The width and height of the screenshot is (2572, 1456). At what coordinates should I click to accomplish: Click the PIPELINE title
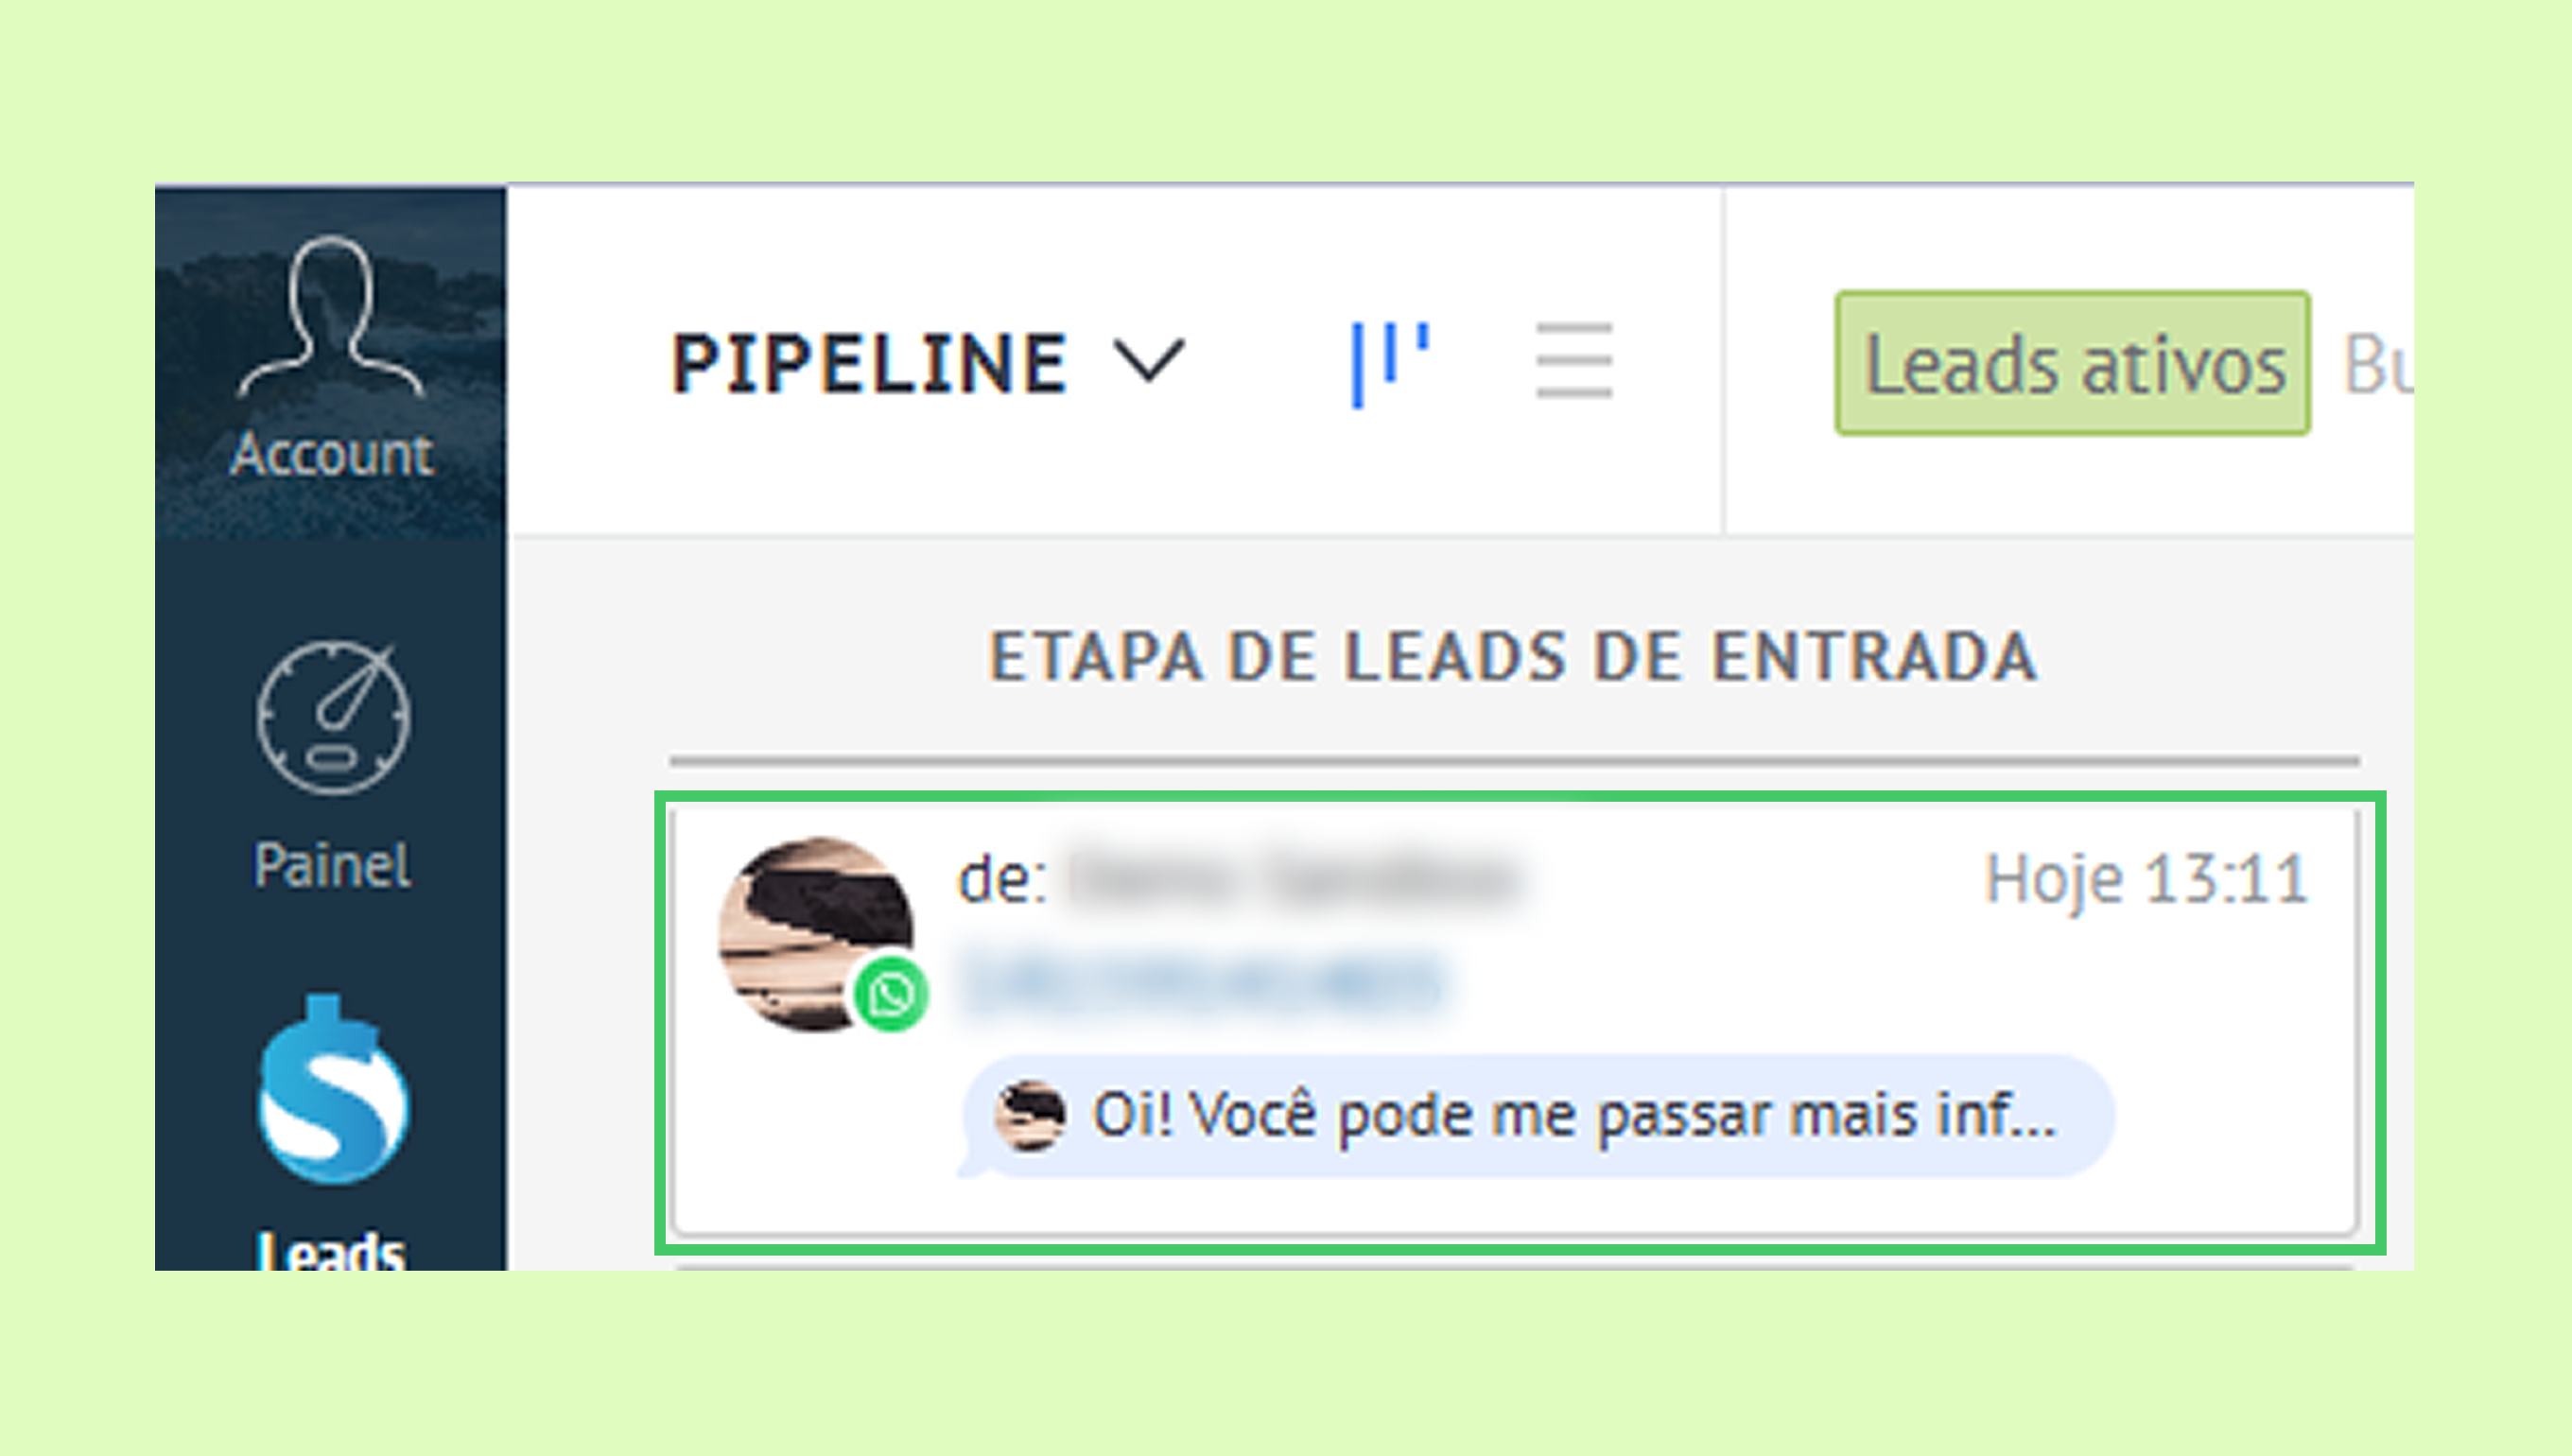869,363
